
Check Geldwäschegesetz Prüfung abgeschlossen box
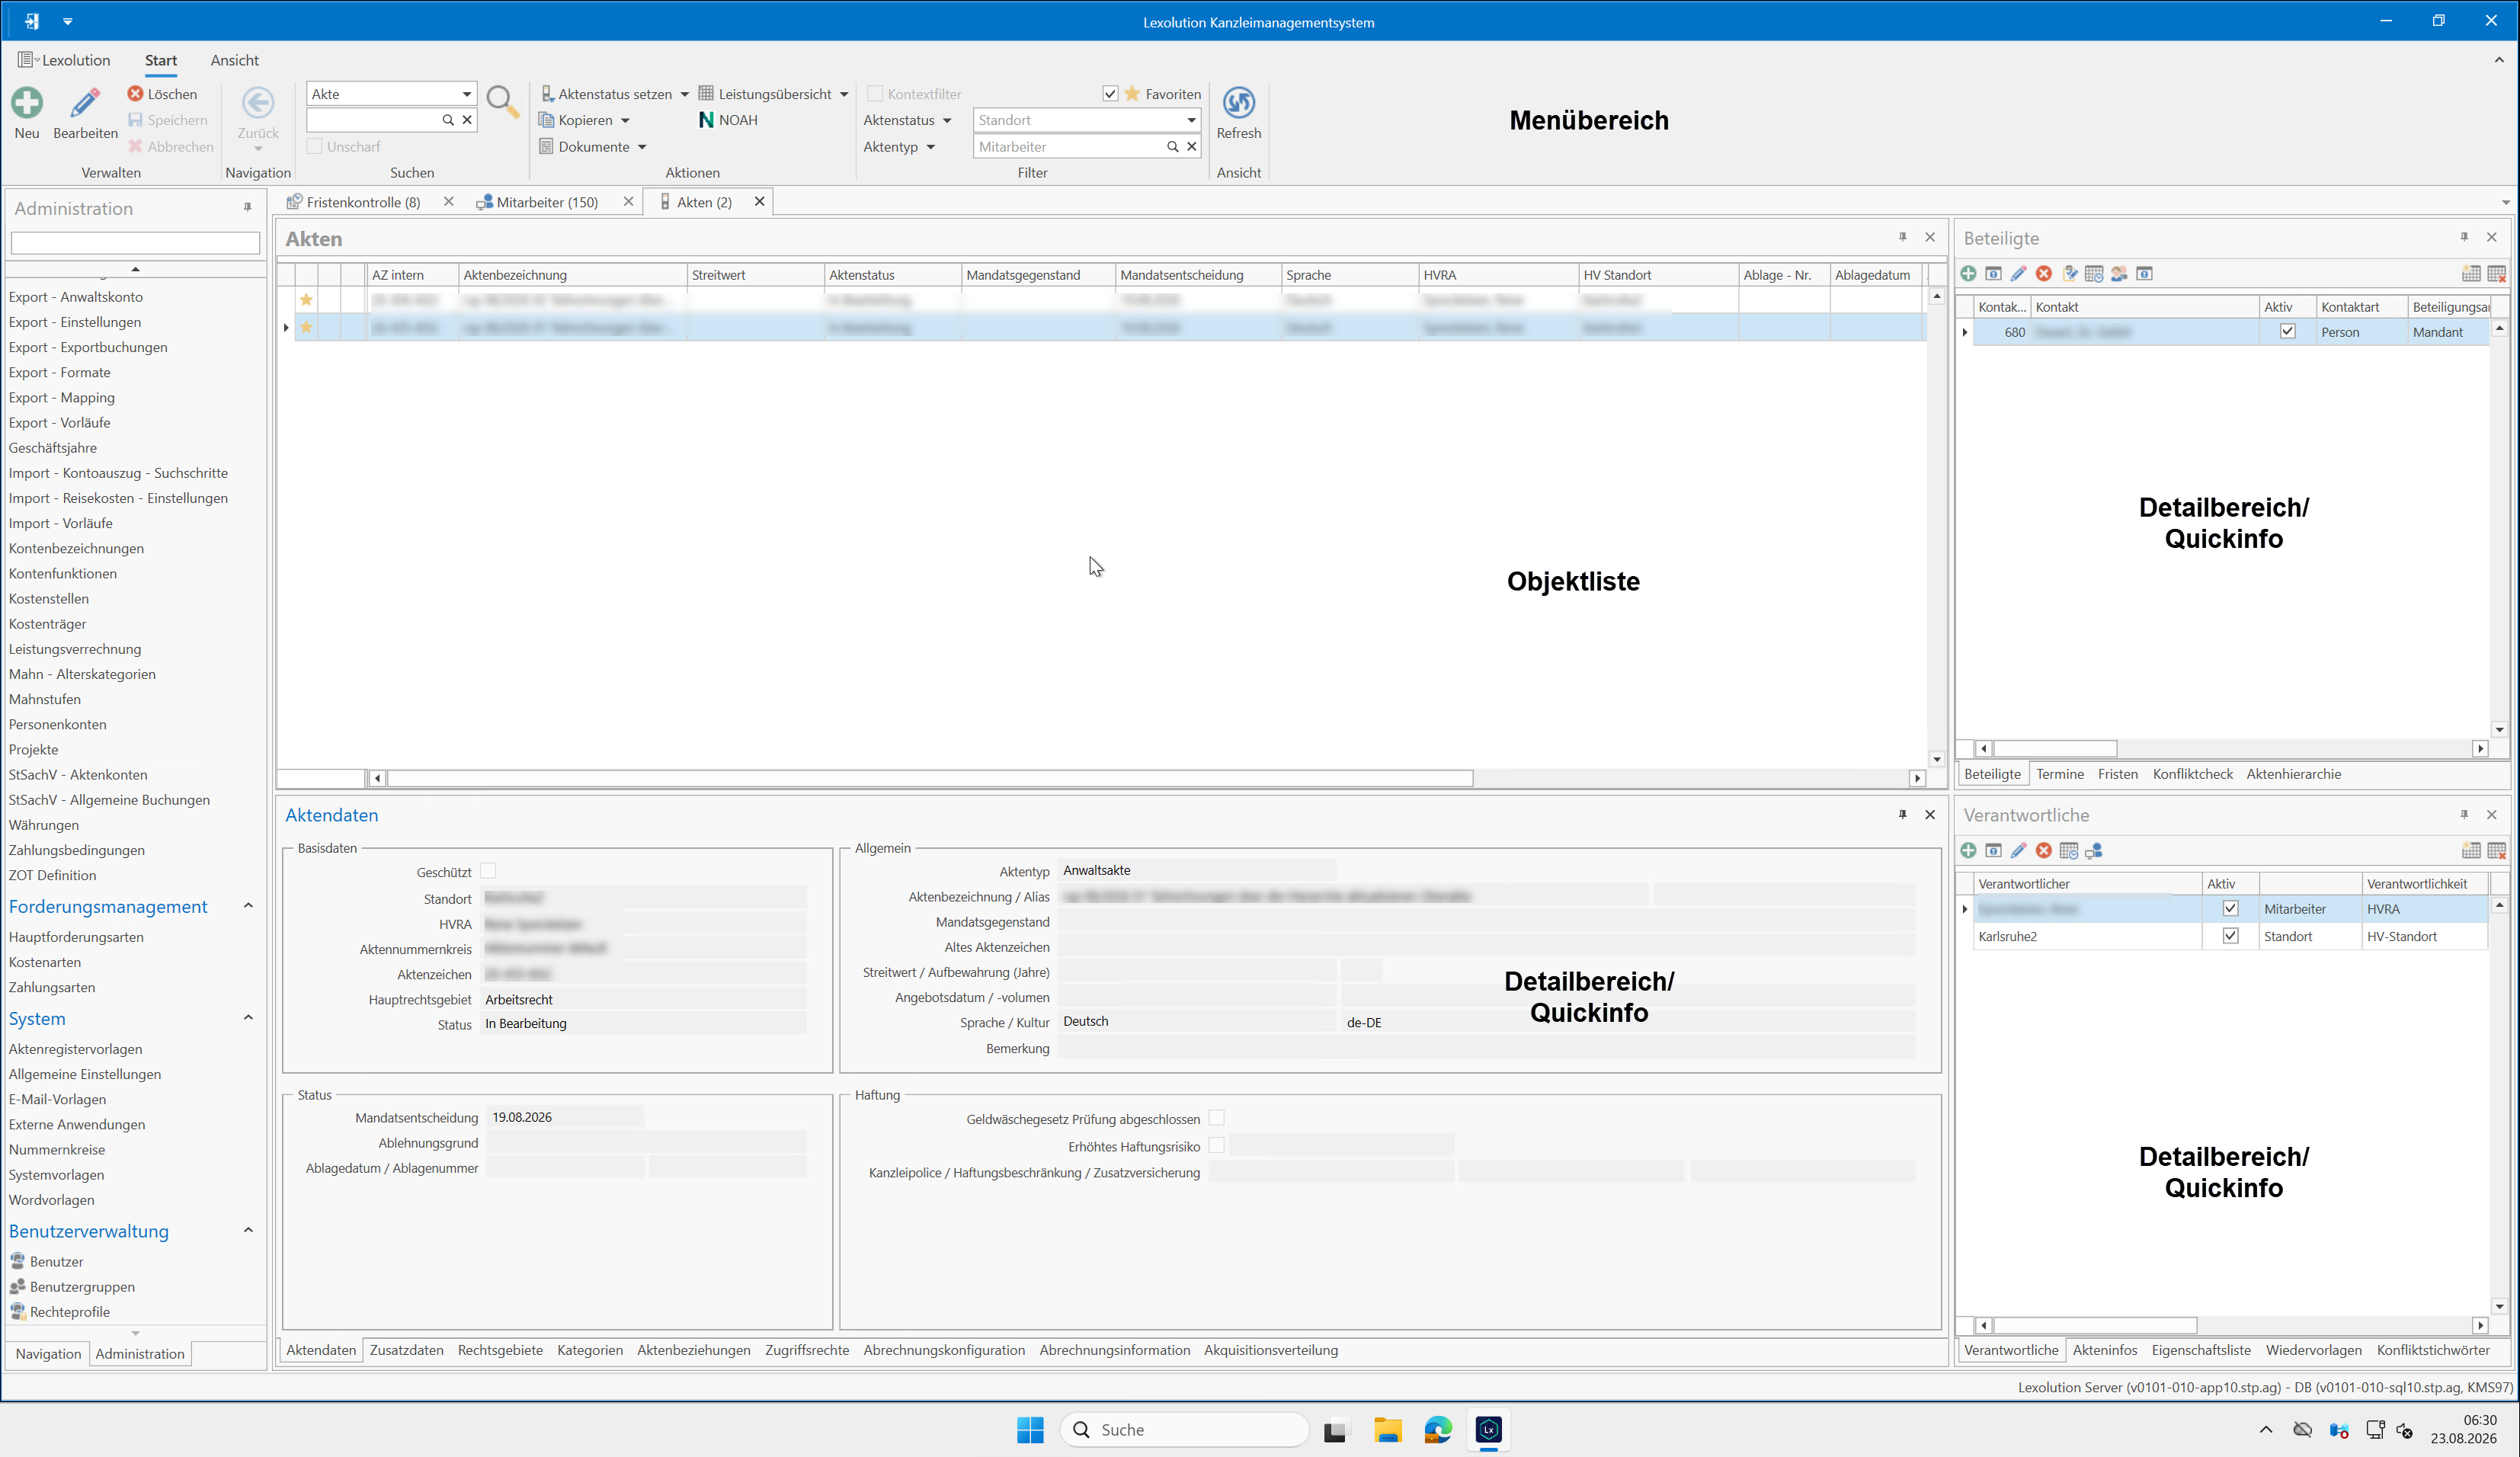click(x=1216, y=1118)
